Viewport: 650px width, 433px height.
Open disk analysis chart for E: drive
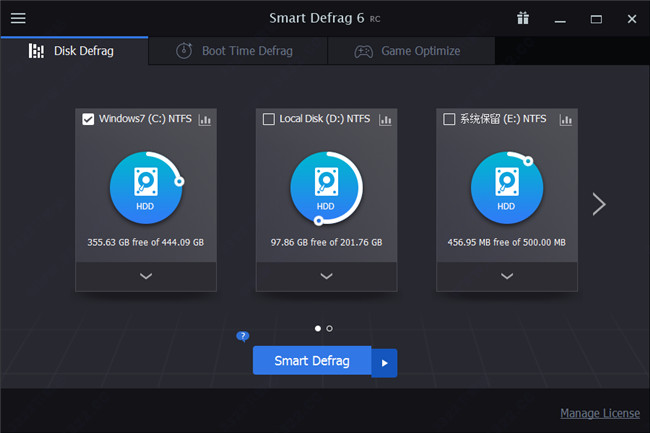coord(566,120)
